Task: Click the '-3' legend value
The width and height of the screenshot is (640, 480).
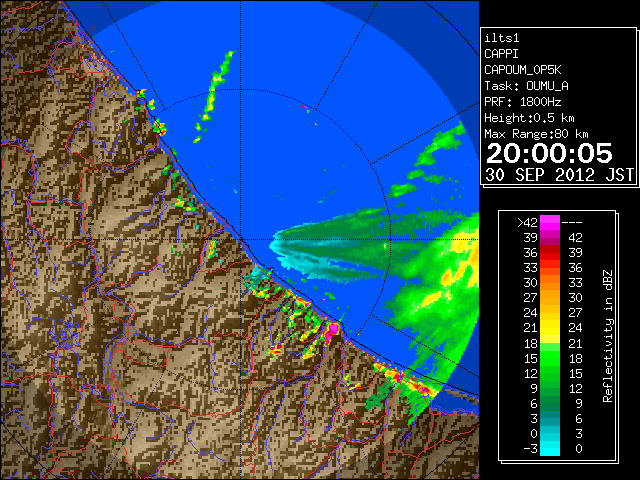Action: pyautogui.click(x=530, y=449)
